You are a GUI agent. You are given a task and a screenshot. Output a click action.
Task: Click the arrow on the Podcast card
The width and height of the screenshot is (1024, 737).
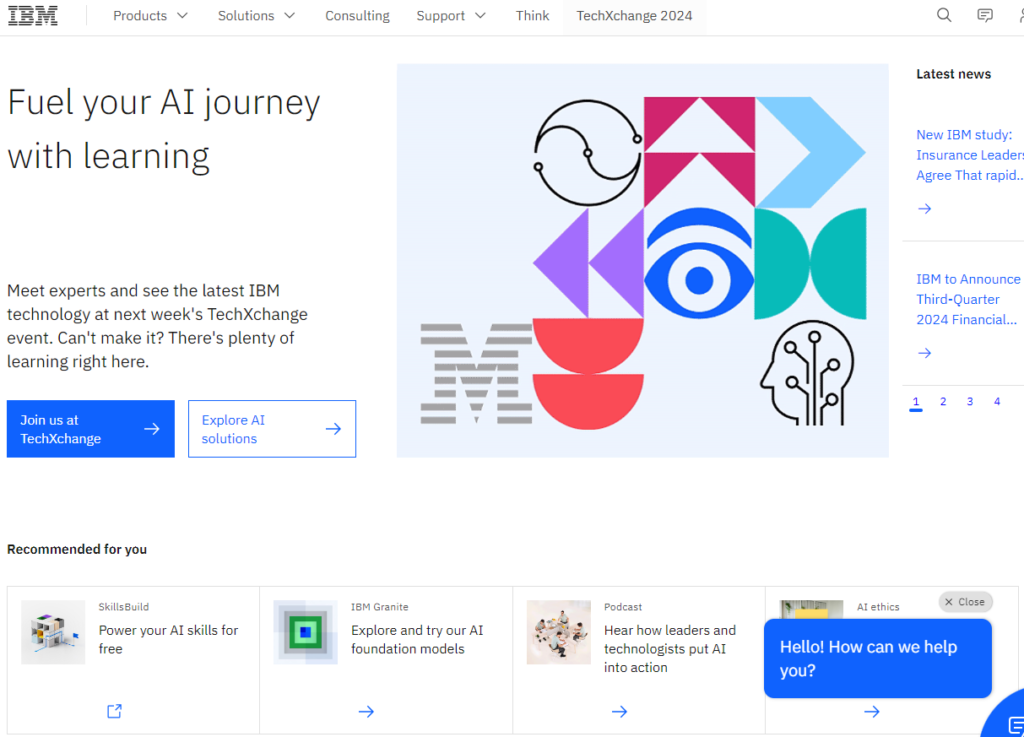coord(619,712)
